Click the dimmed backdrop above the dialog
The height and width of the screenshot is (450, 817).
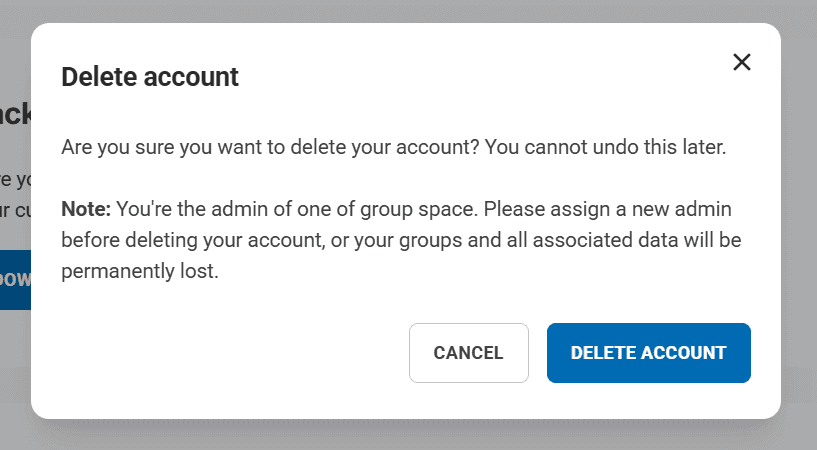(400, 10)
